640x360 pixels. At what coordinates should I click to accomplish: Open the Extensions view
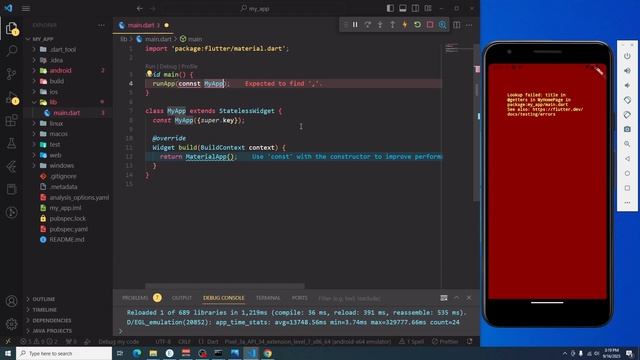[11, 120]
